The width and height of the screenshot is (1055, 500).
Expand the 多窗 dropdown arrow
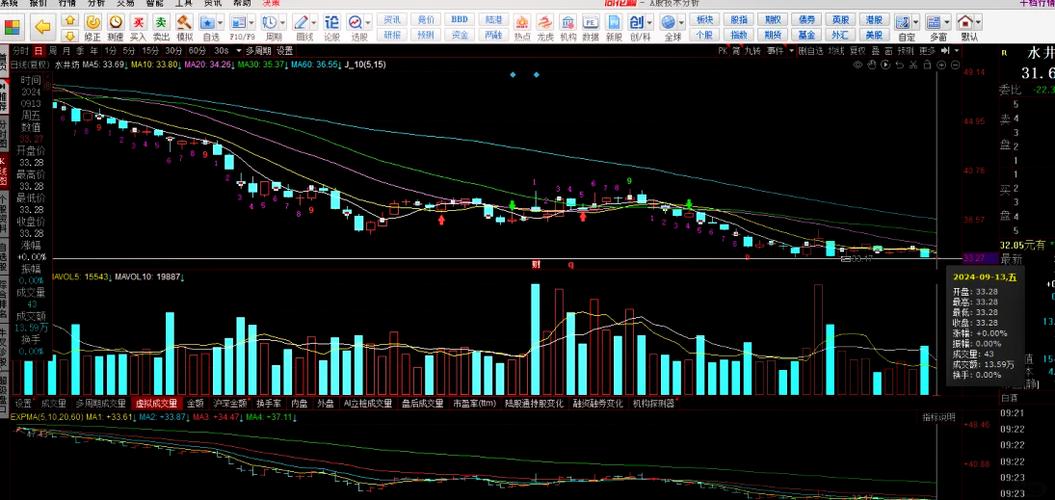coord(949,22)
